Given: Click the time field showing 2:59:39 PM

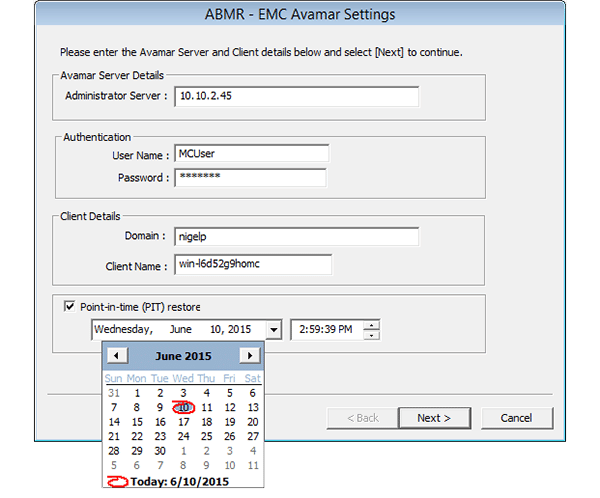Looking at the screenshot, I should click(326, 330).
